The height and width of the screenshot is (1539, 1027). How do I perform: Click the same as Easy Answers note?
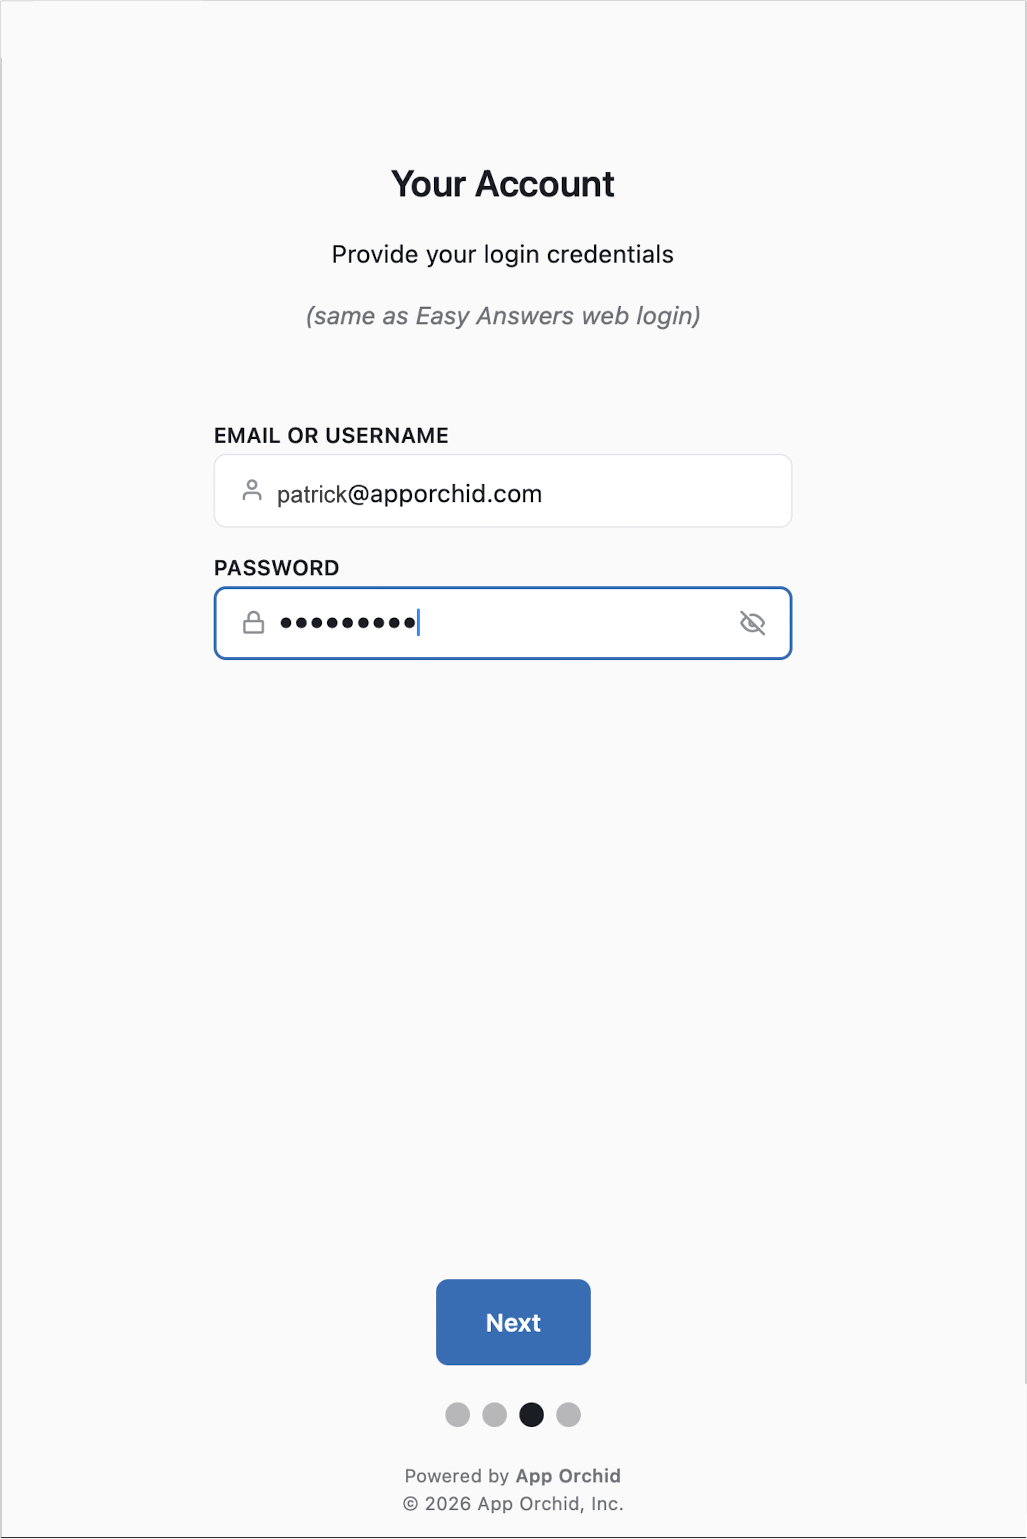(503, 316)
